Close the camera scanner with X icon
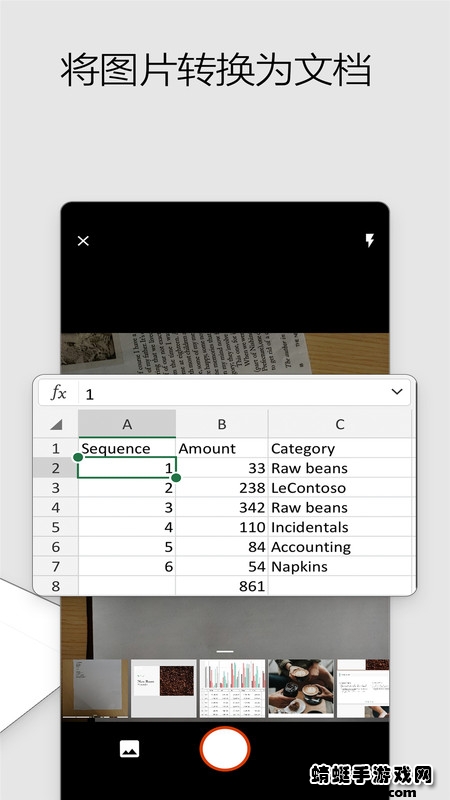This screenshot has width=450, height=800. click(x=83, y=241)
